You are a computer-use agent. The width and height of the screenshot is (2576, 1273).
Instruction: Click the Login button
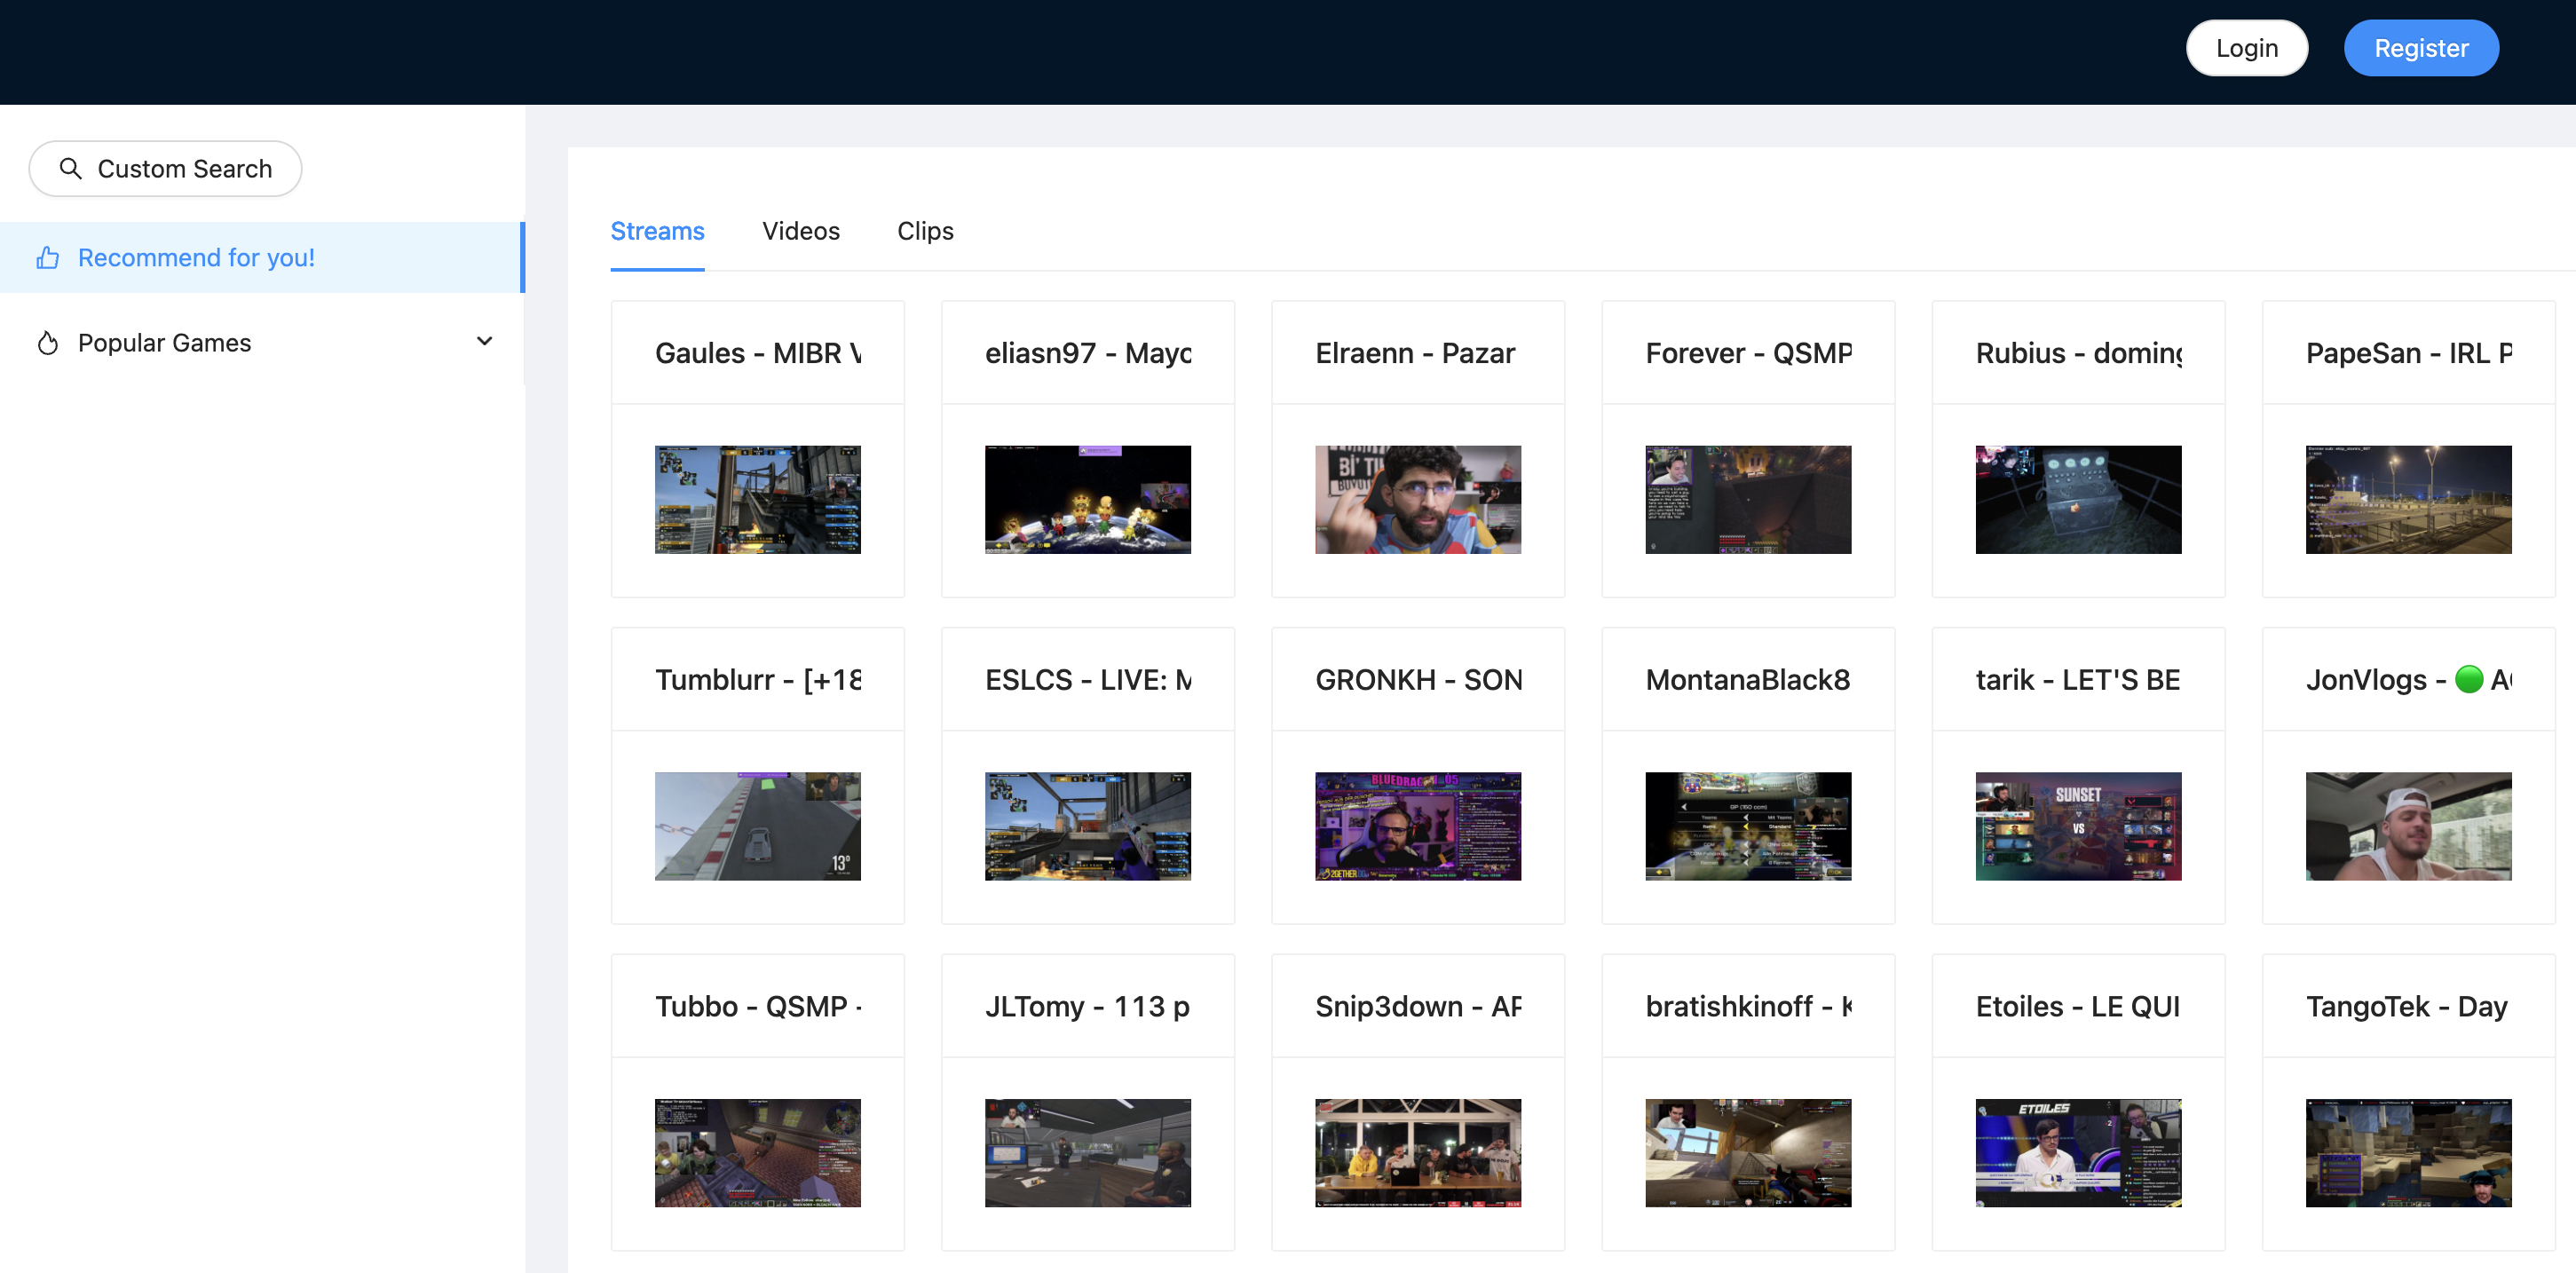[2247, 47]
